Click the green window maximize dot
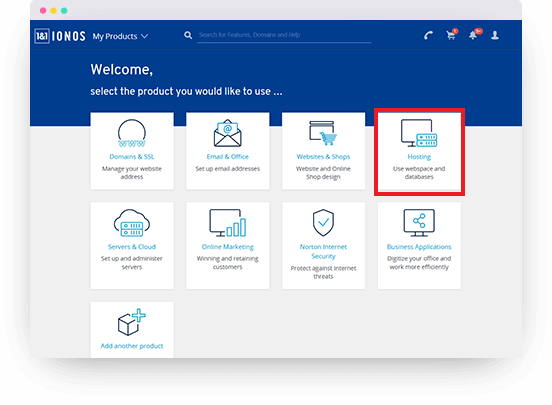 [x=64, y=11]
